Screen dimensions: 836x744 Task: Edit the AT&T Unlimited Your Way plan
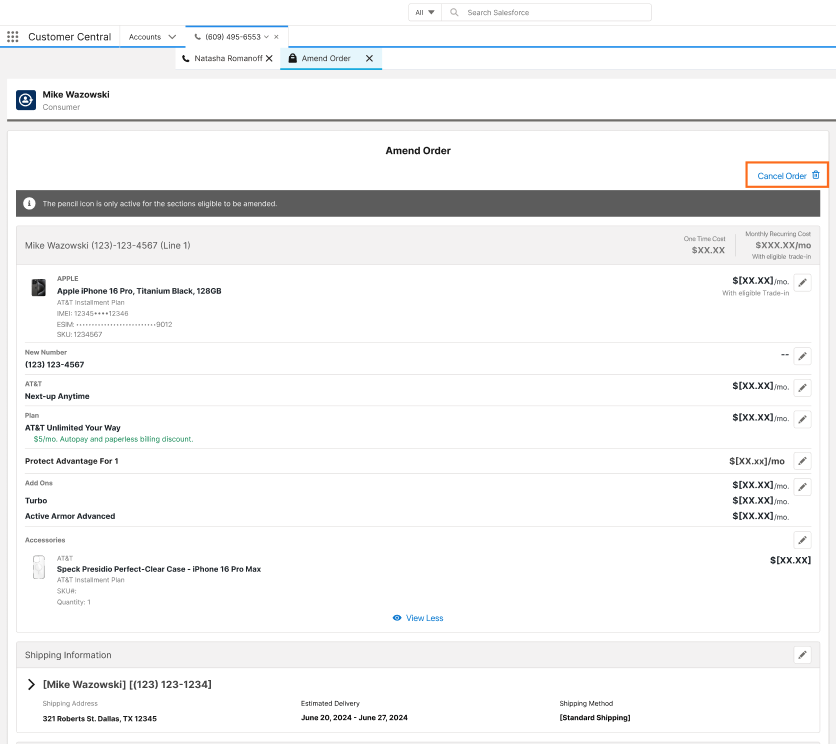point(802,419)
